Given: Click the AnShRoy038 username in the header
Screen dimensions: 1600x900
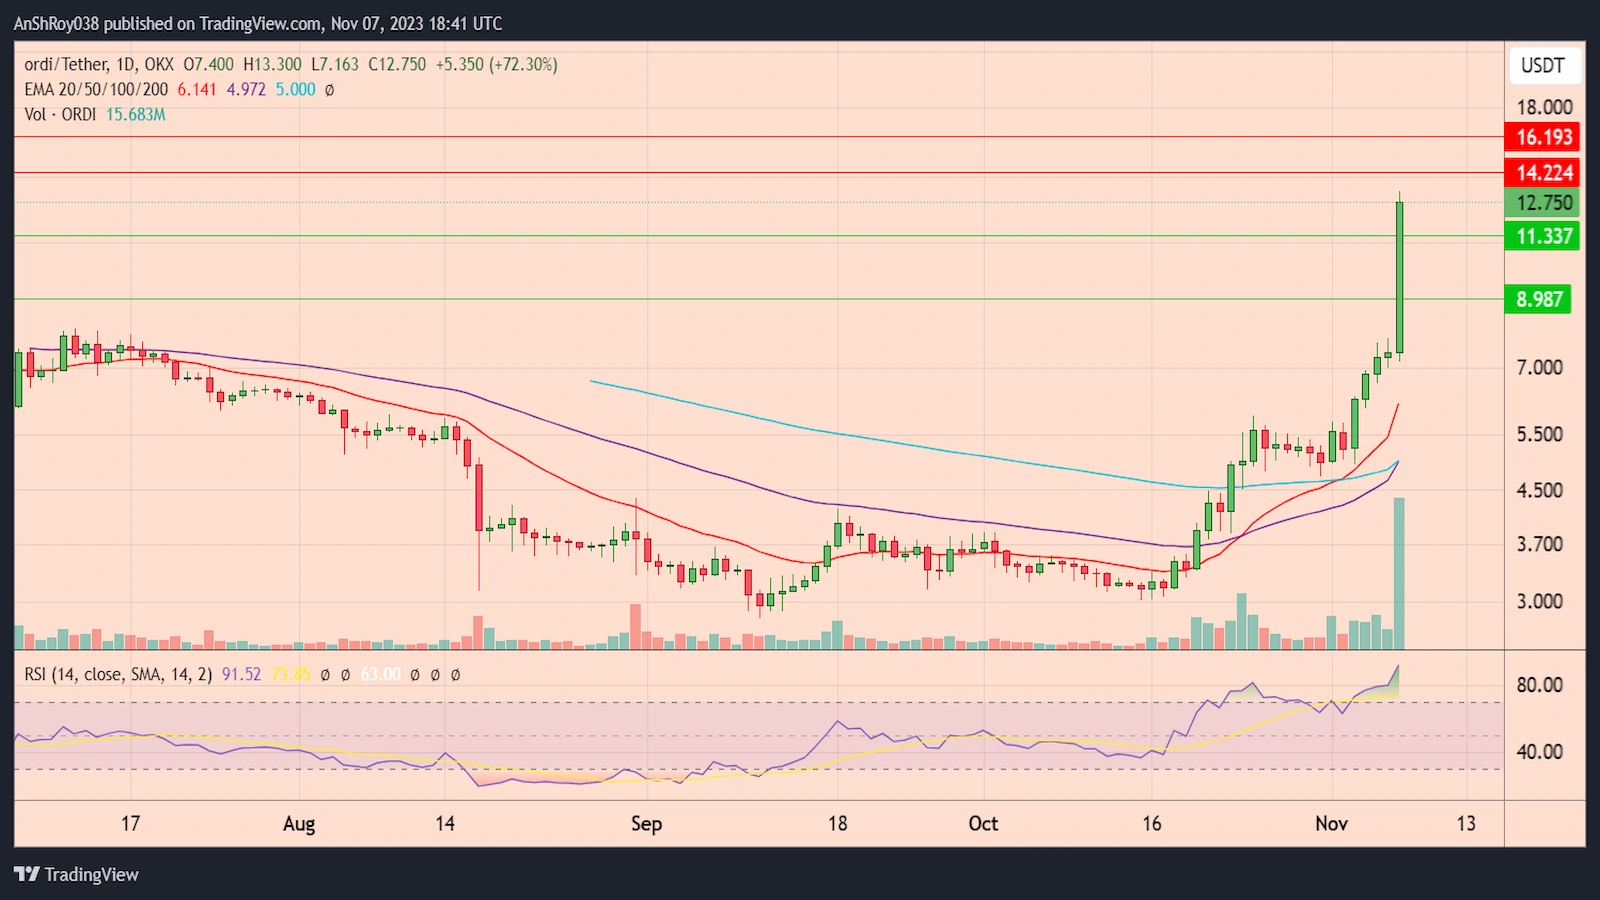Looking at the screenshot, I should (x=55, y=23).
